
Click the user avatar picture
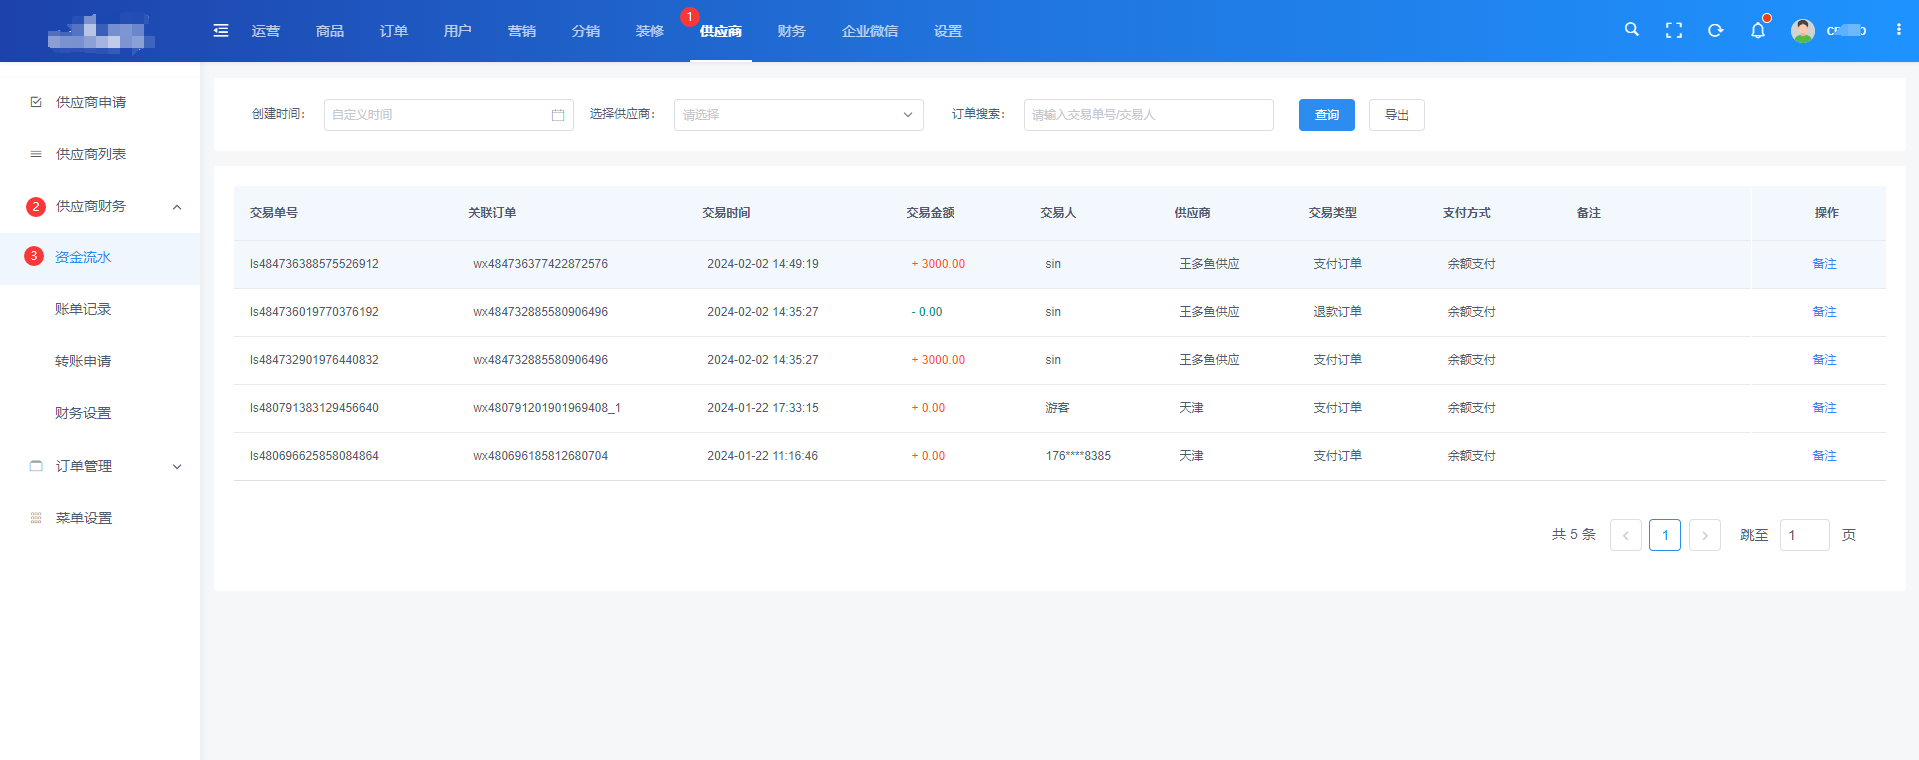pyautogui.click(x=1802, y=31)
